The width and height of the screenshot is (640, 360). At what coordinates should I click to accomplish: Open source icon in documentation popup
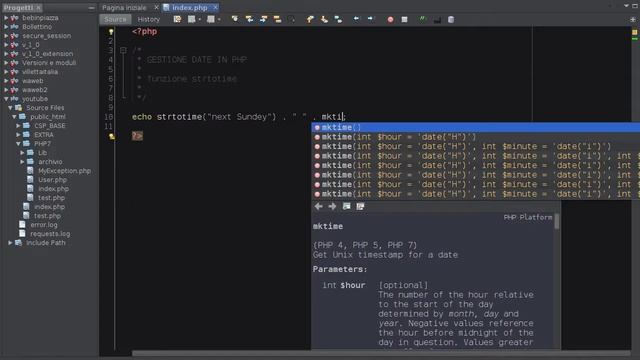(x=360, y=207)
